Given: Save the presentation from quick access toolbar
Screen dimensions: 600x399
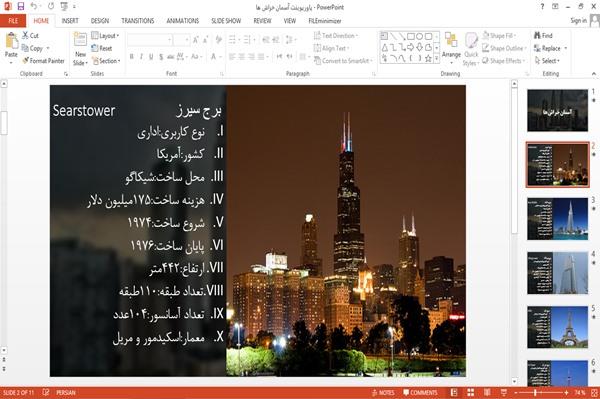Looking at the screenshot, I should (x=21, y=7).
